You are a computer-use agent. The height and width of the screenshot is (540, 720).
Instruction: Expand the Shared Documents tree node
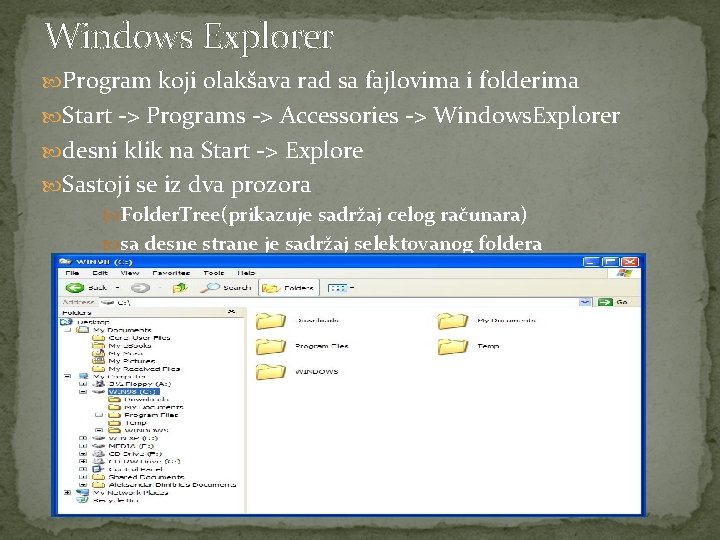tap(83, 477)
